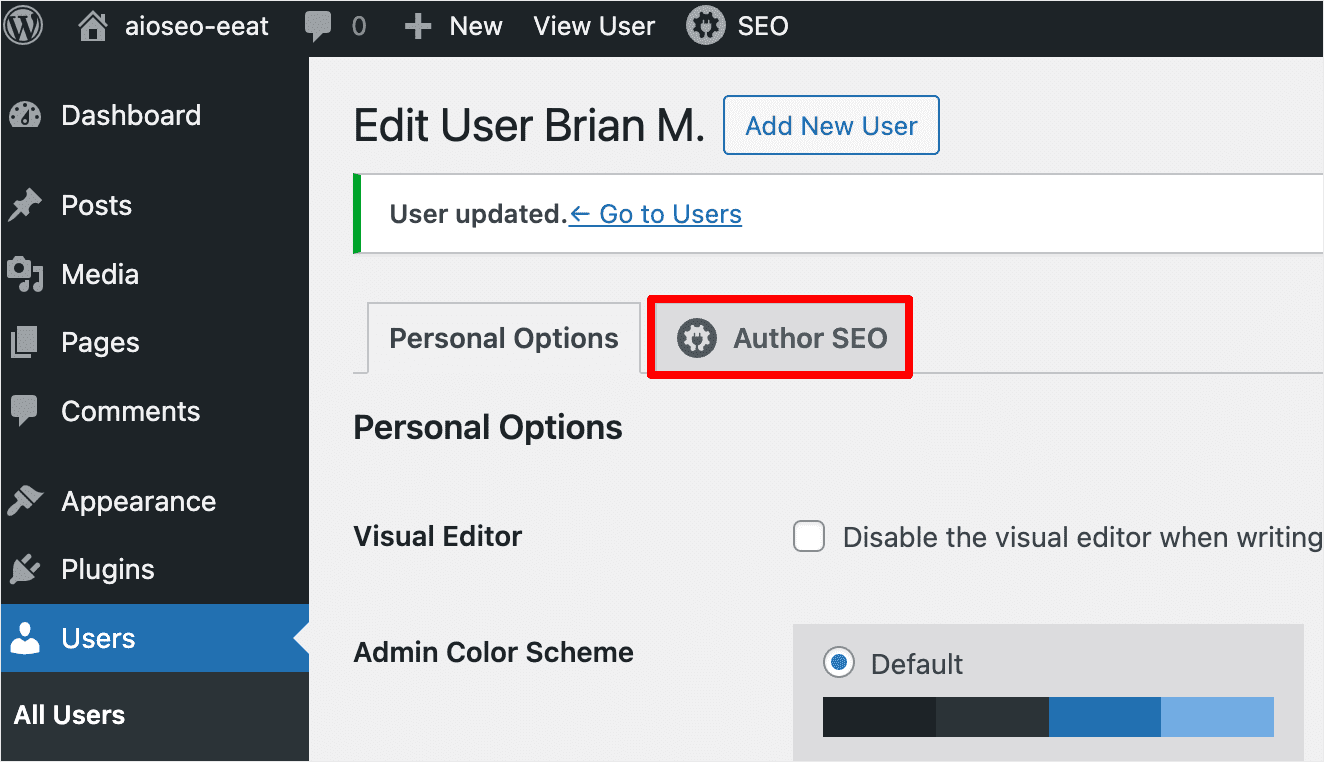Click the Posts pushpin icon
1324x762 pixels.
click(25, 205)
